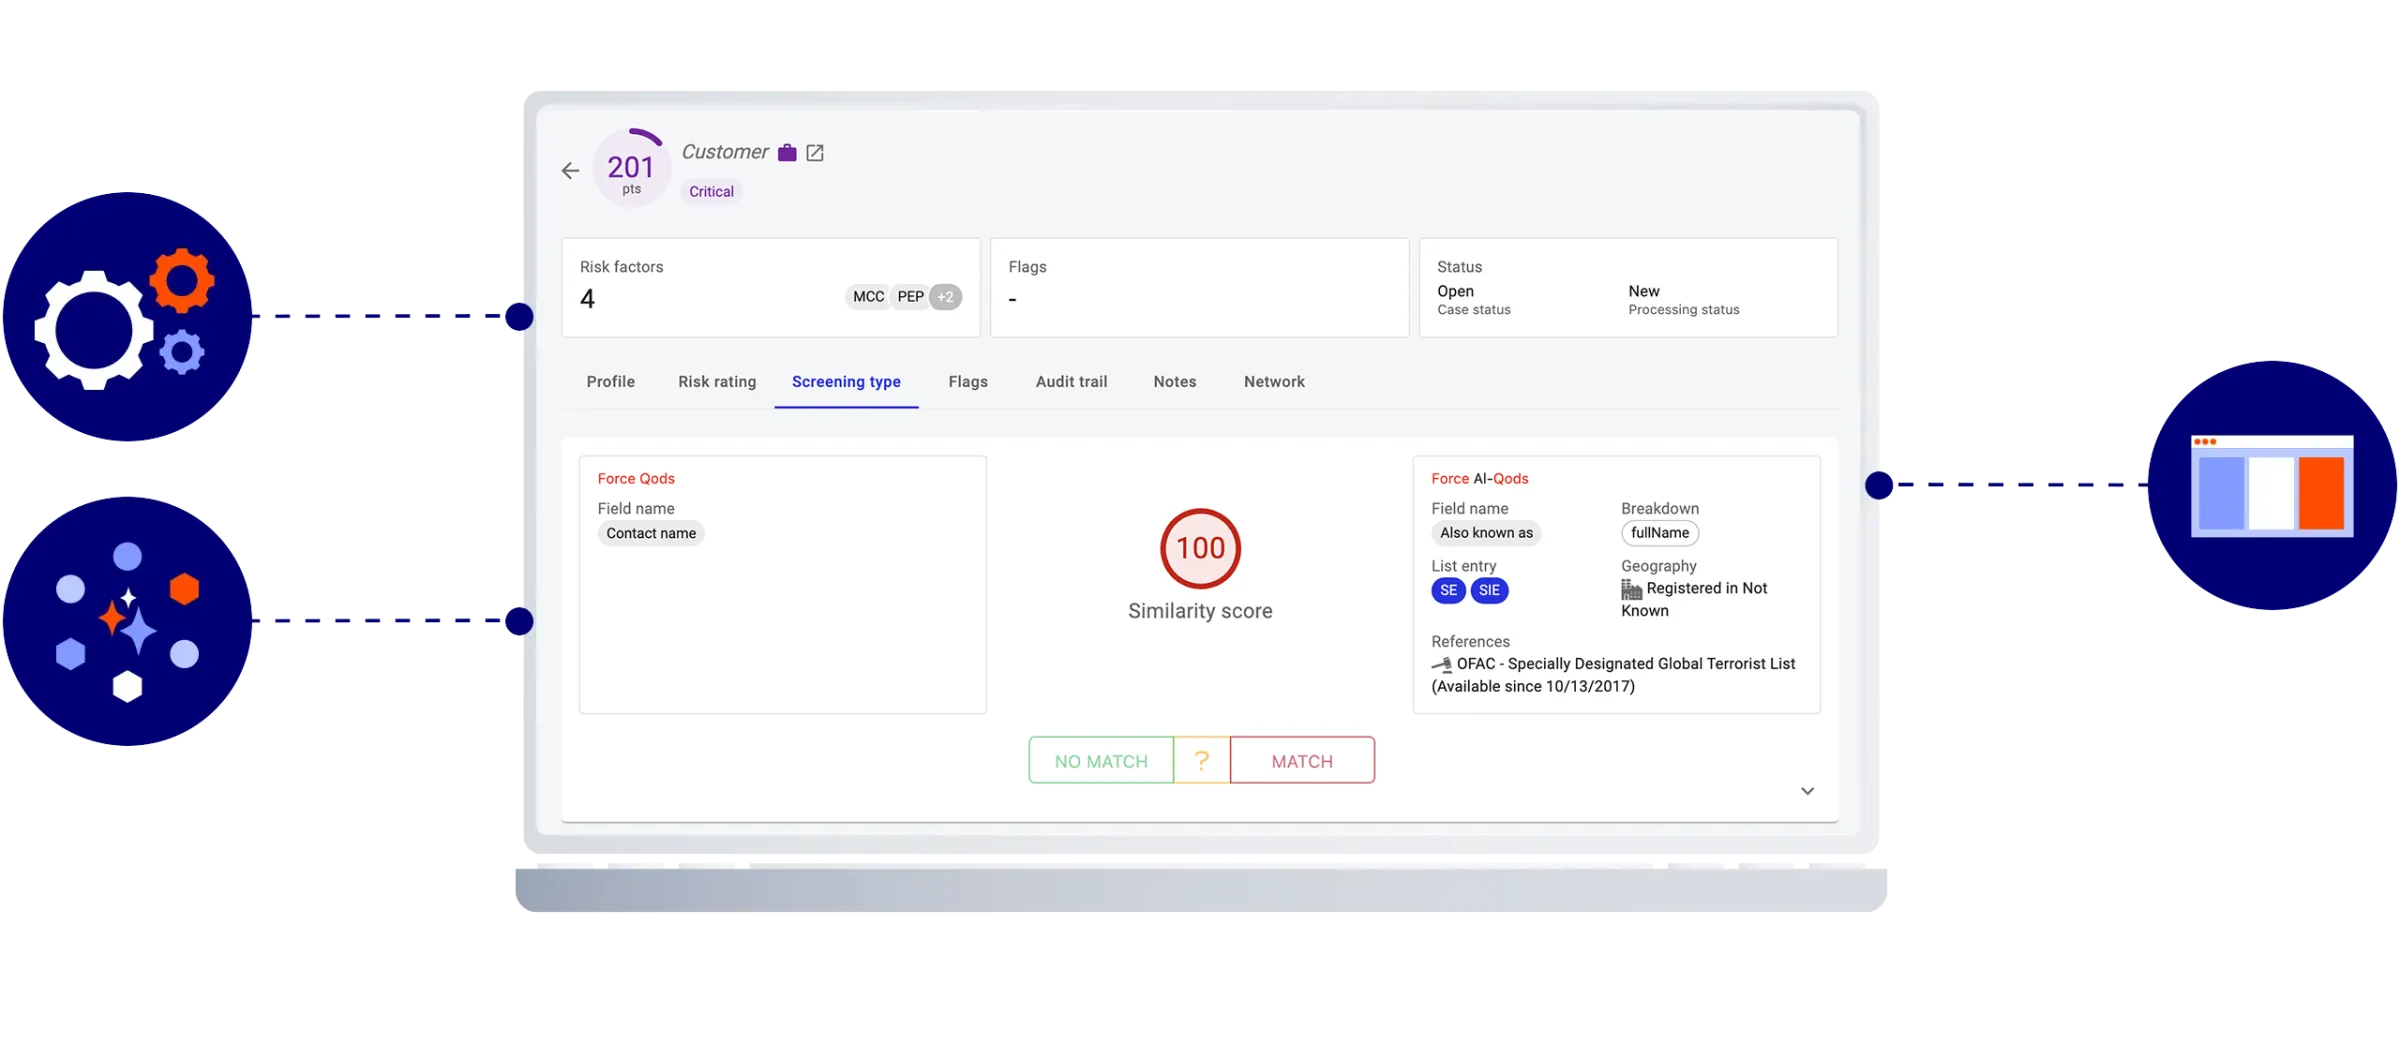Click the OFAC gavel reference icon

1441,665
